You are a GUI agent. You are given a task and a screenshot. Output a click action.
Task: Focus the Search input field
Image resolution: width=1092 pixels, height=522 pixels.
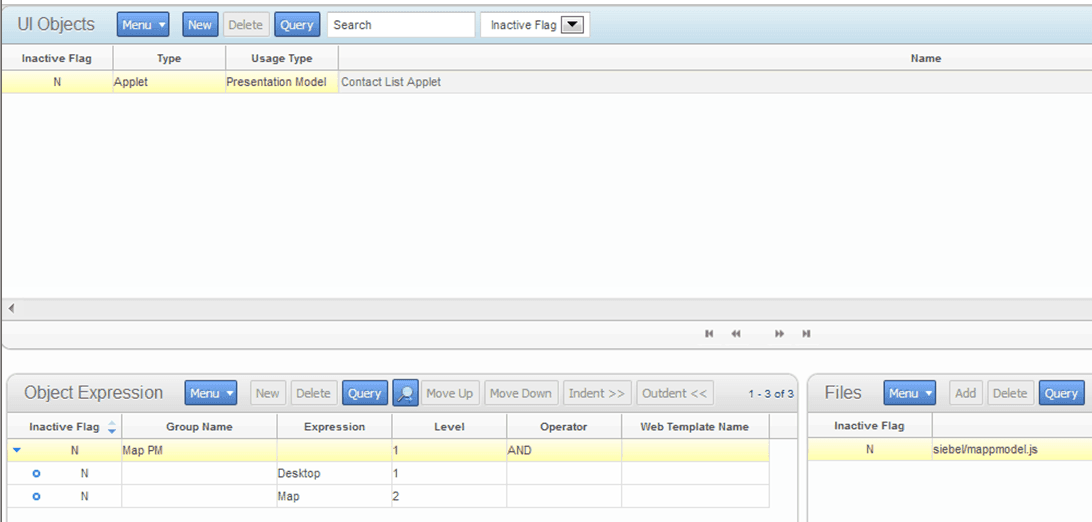coord(401,24)
